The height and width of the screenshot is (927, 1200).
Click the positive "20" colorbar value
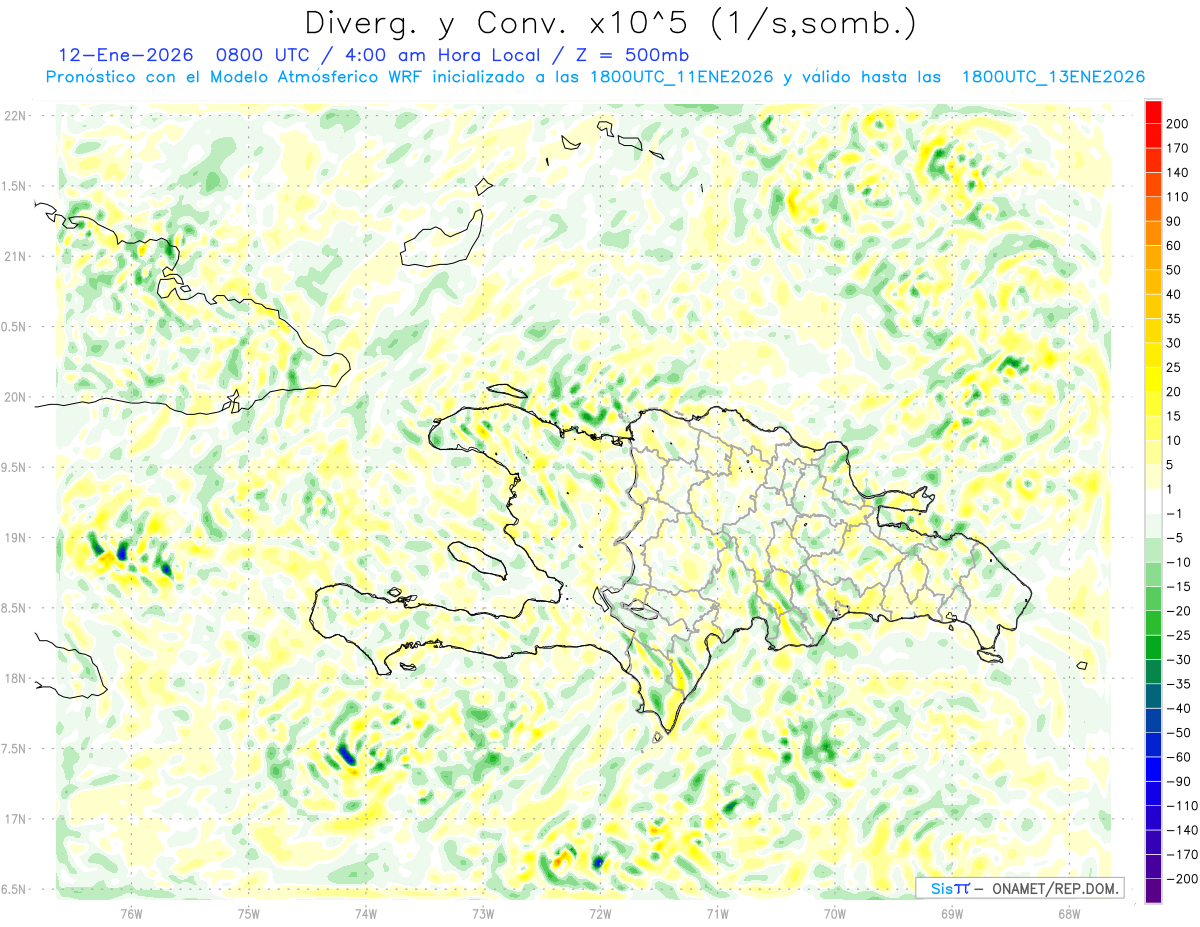pyautogui.click(x=1175, y=392)
